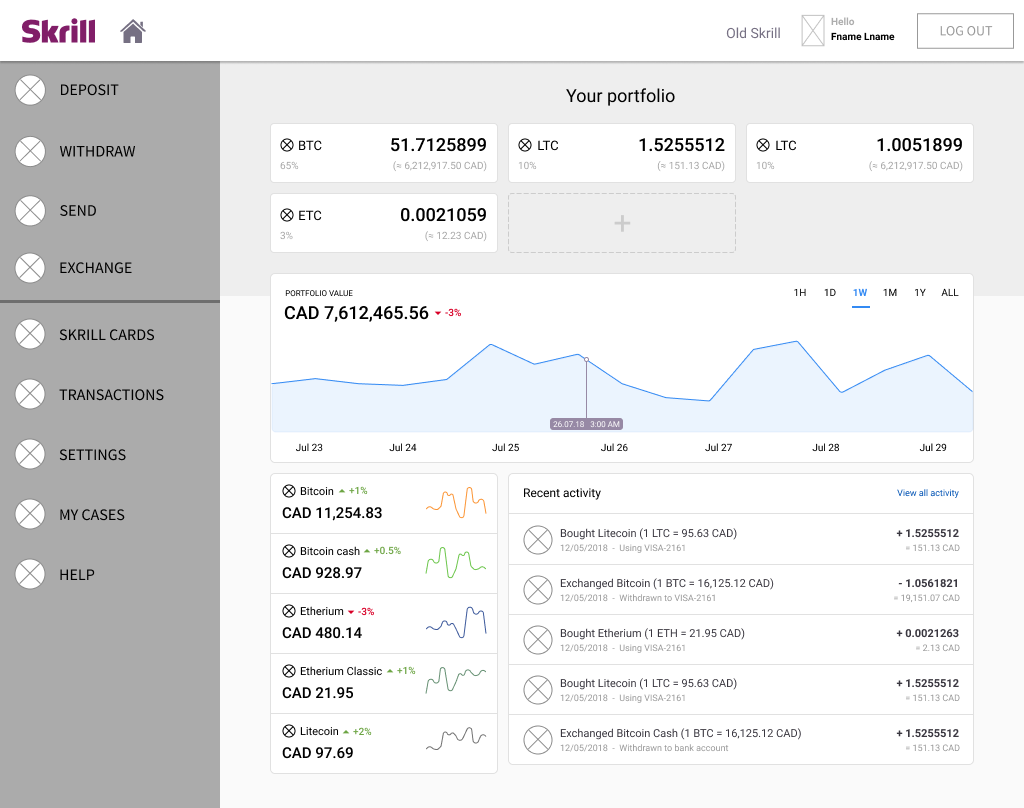Click the Bitcoin cash coin icon
This screenshot has width=1024, height=808.
[x=289, y=551]
